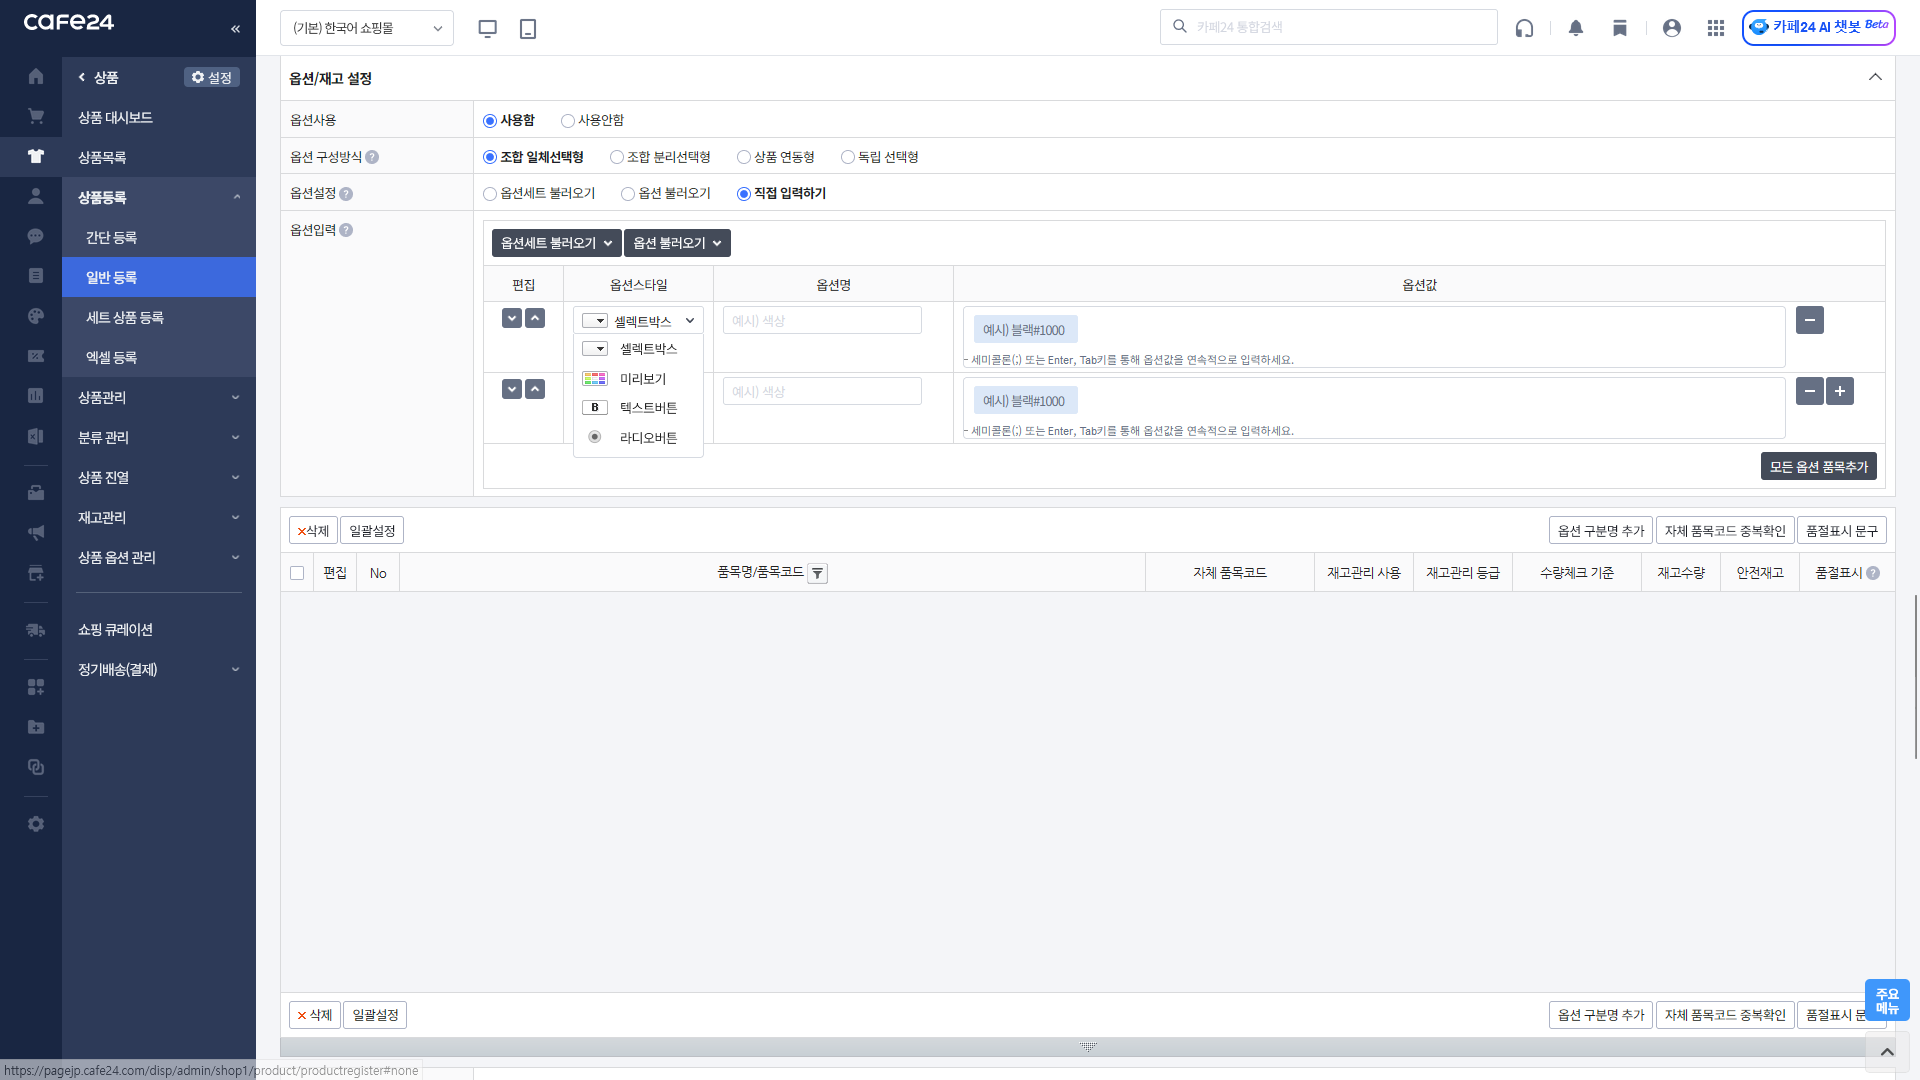Select the 사용안함 option radio button
Image resolution: width=1920 pixels, height=1080 pixels.
(568, 121)
